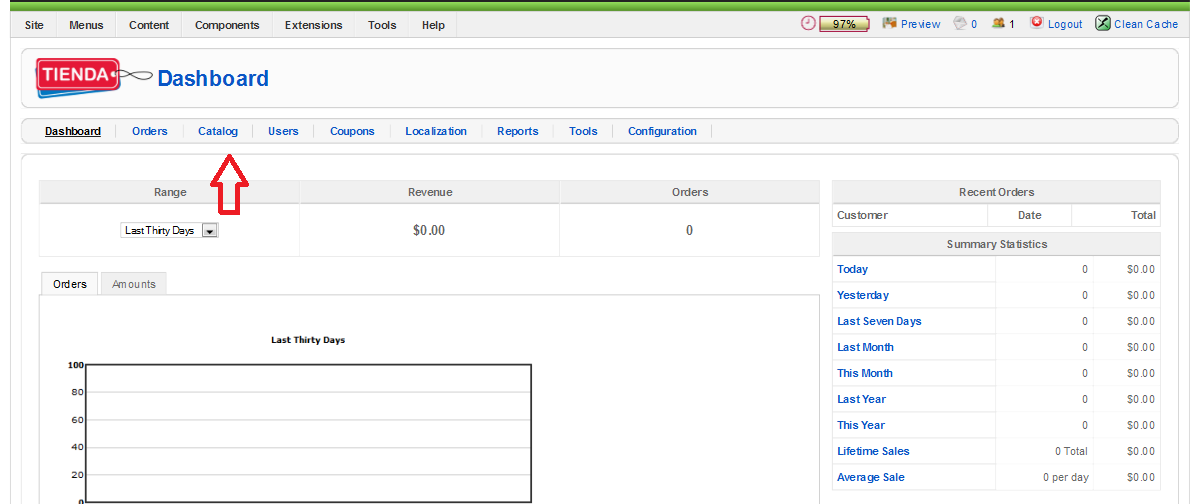Open the Orders submenu link
Screen dimensions: 1200x504
(150, 131)
